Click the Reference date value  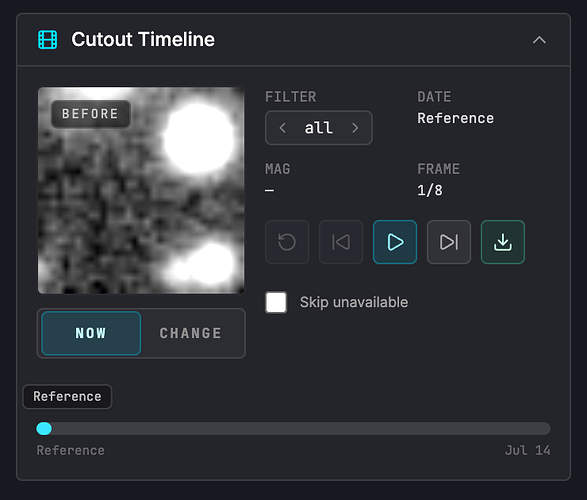456,118
